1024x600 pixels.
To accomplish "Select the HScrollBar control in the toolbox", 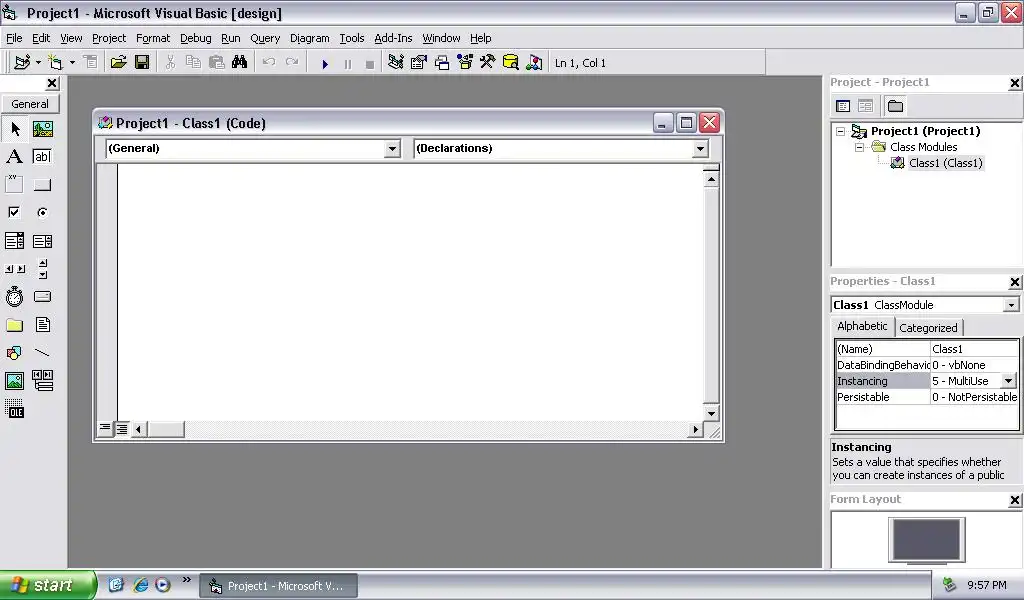I will (x=14, y=269).
